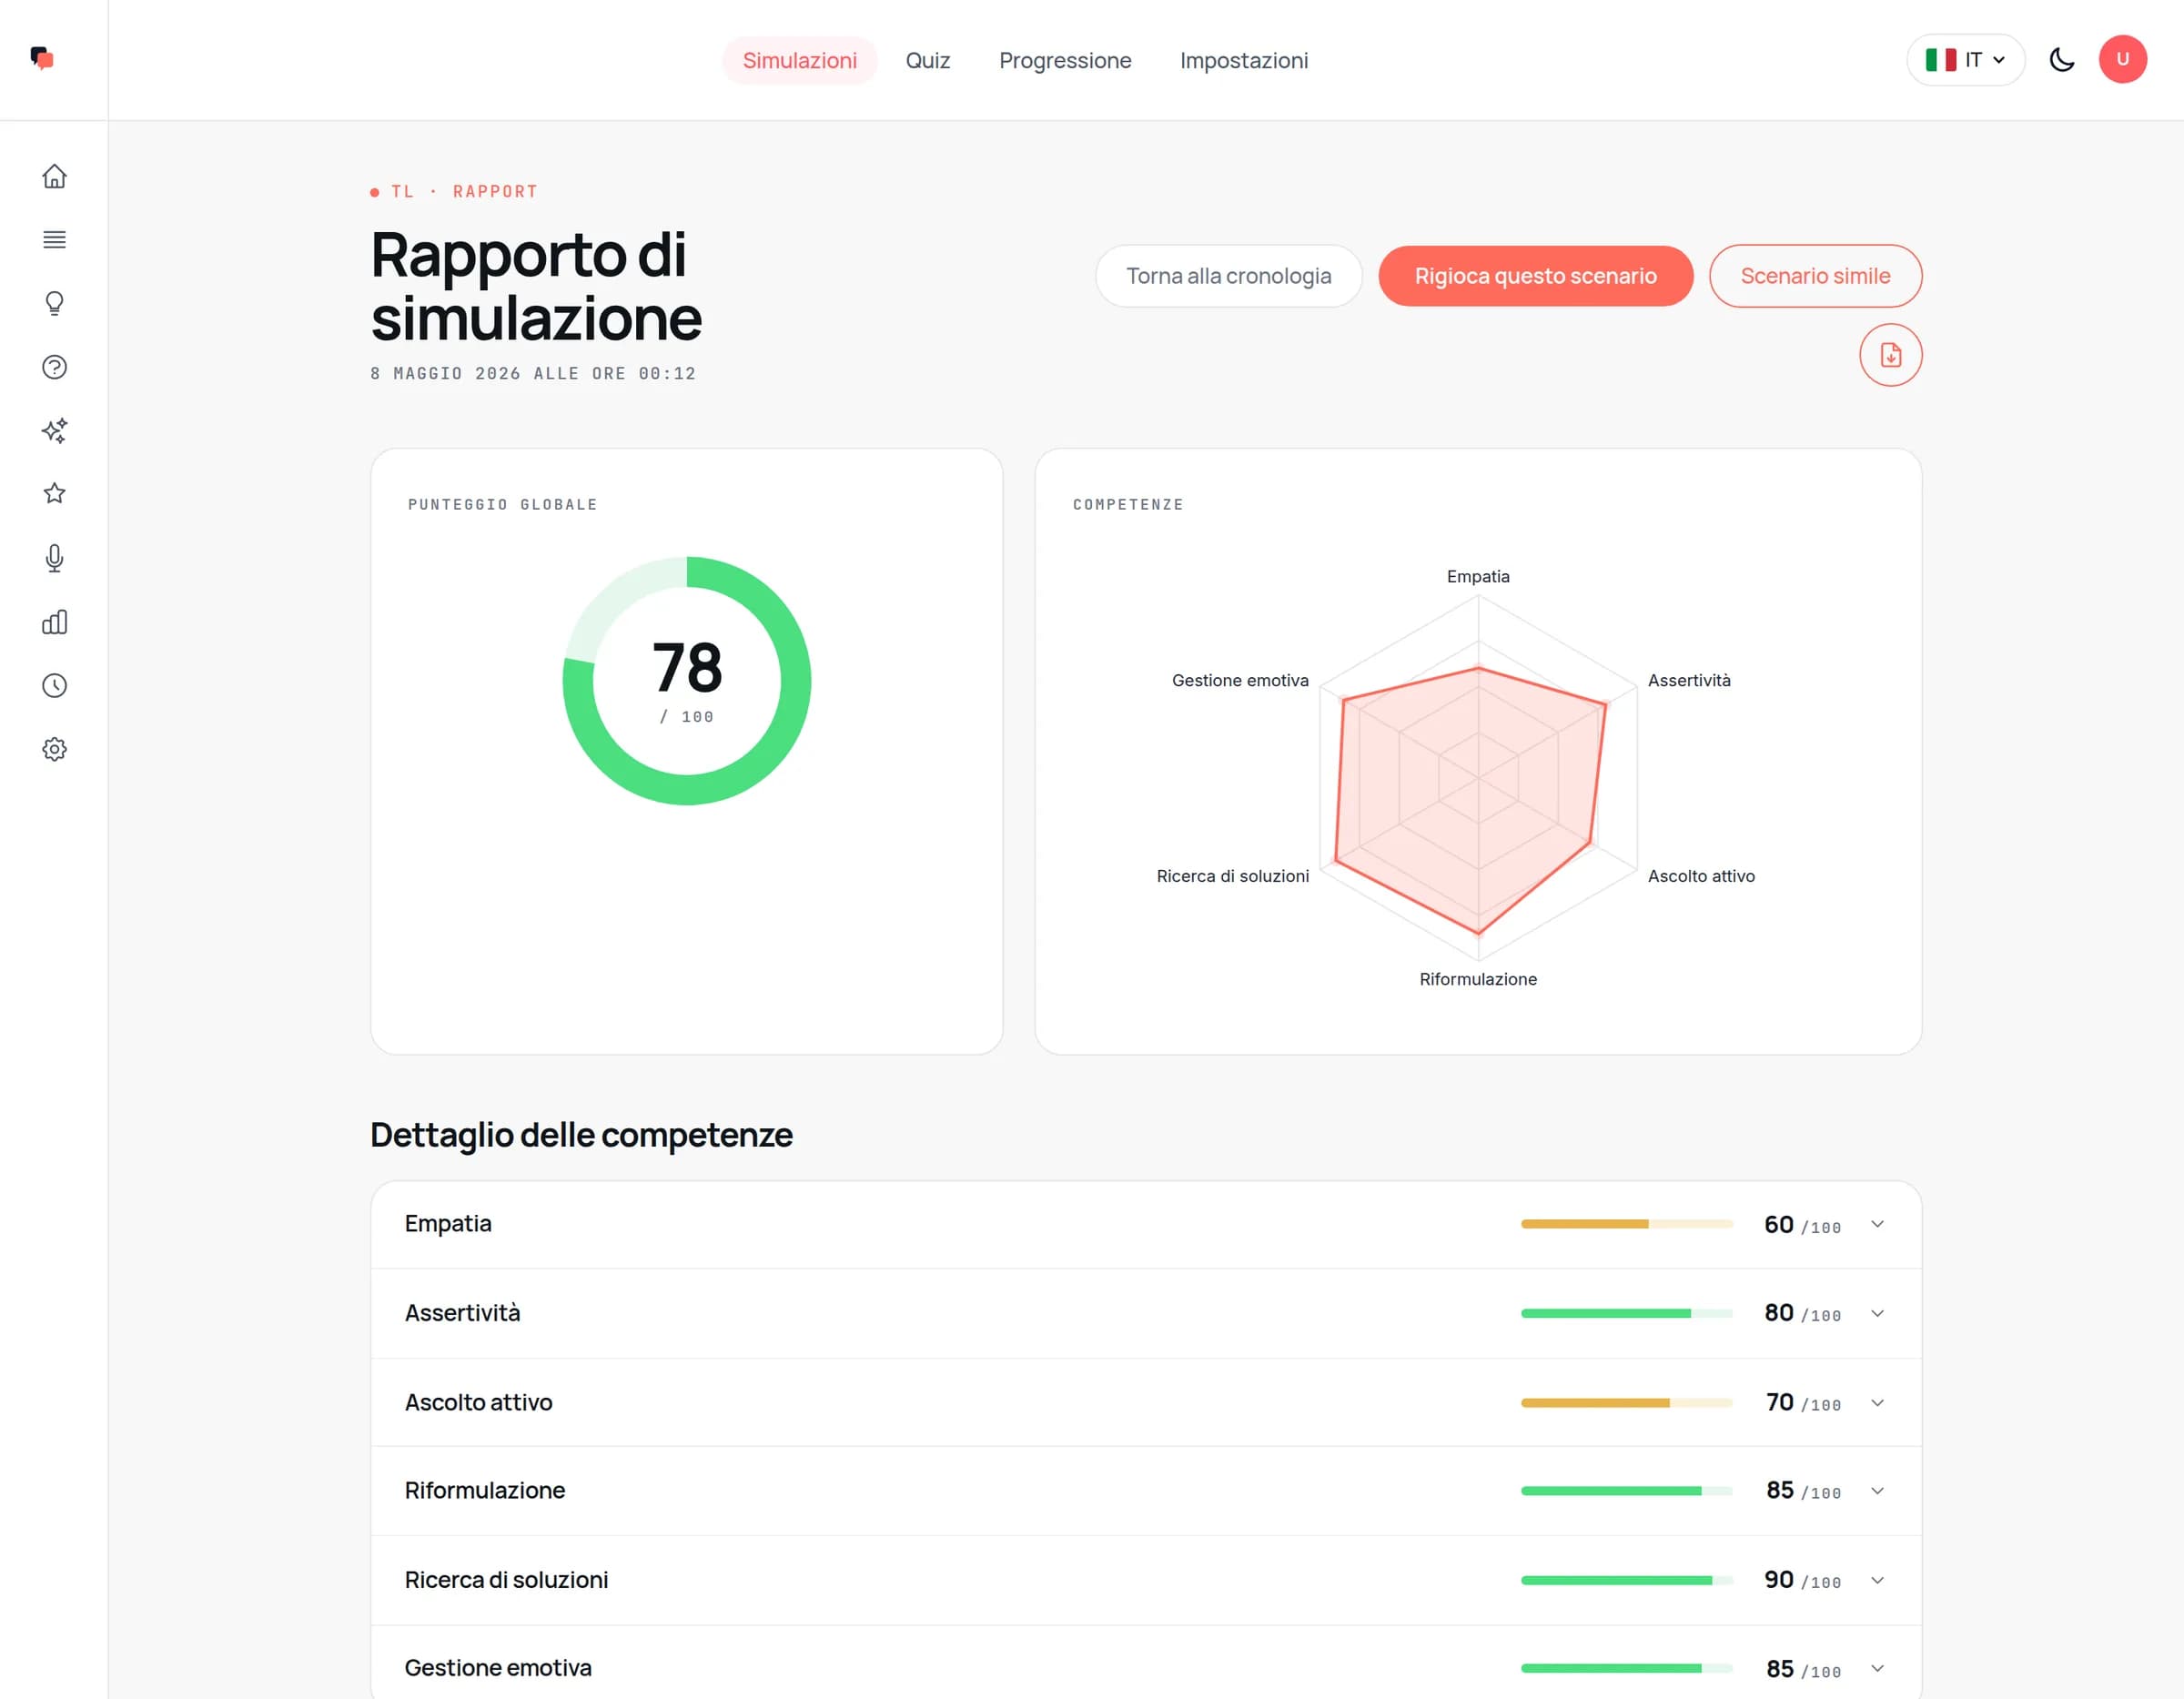The image size is (2184, 1699).
Task: Open the clock history sidebar icon
Action: tap(54, 685)
